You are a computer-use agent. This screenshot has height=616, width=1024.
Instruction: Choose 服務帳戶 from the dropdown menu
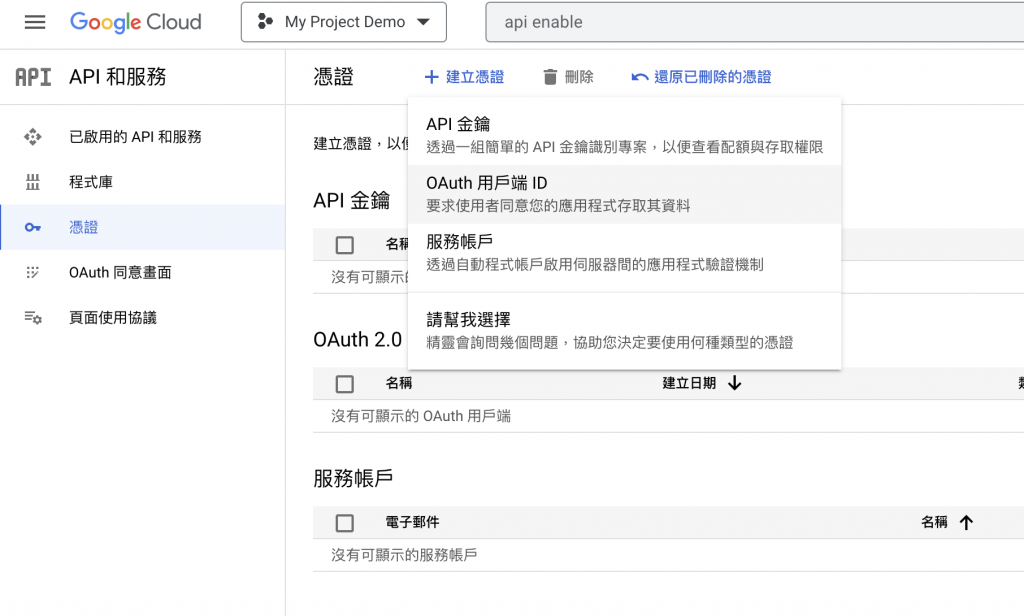point(624,253)
